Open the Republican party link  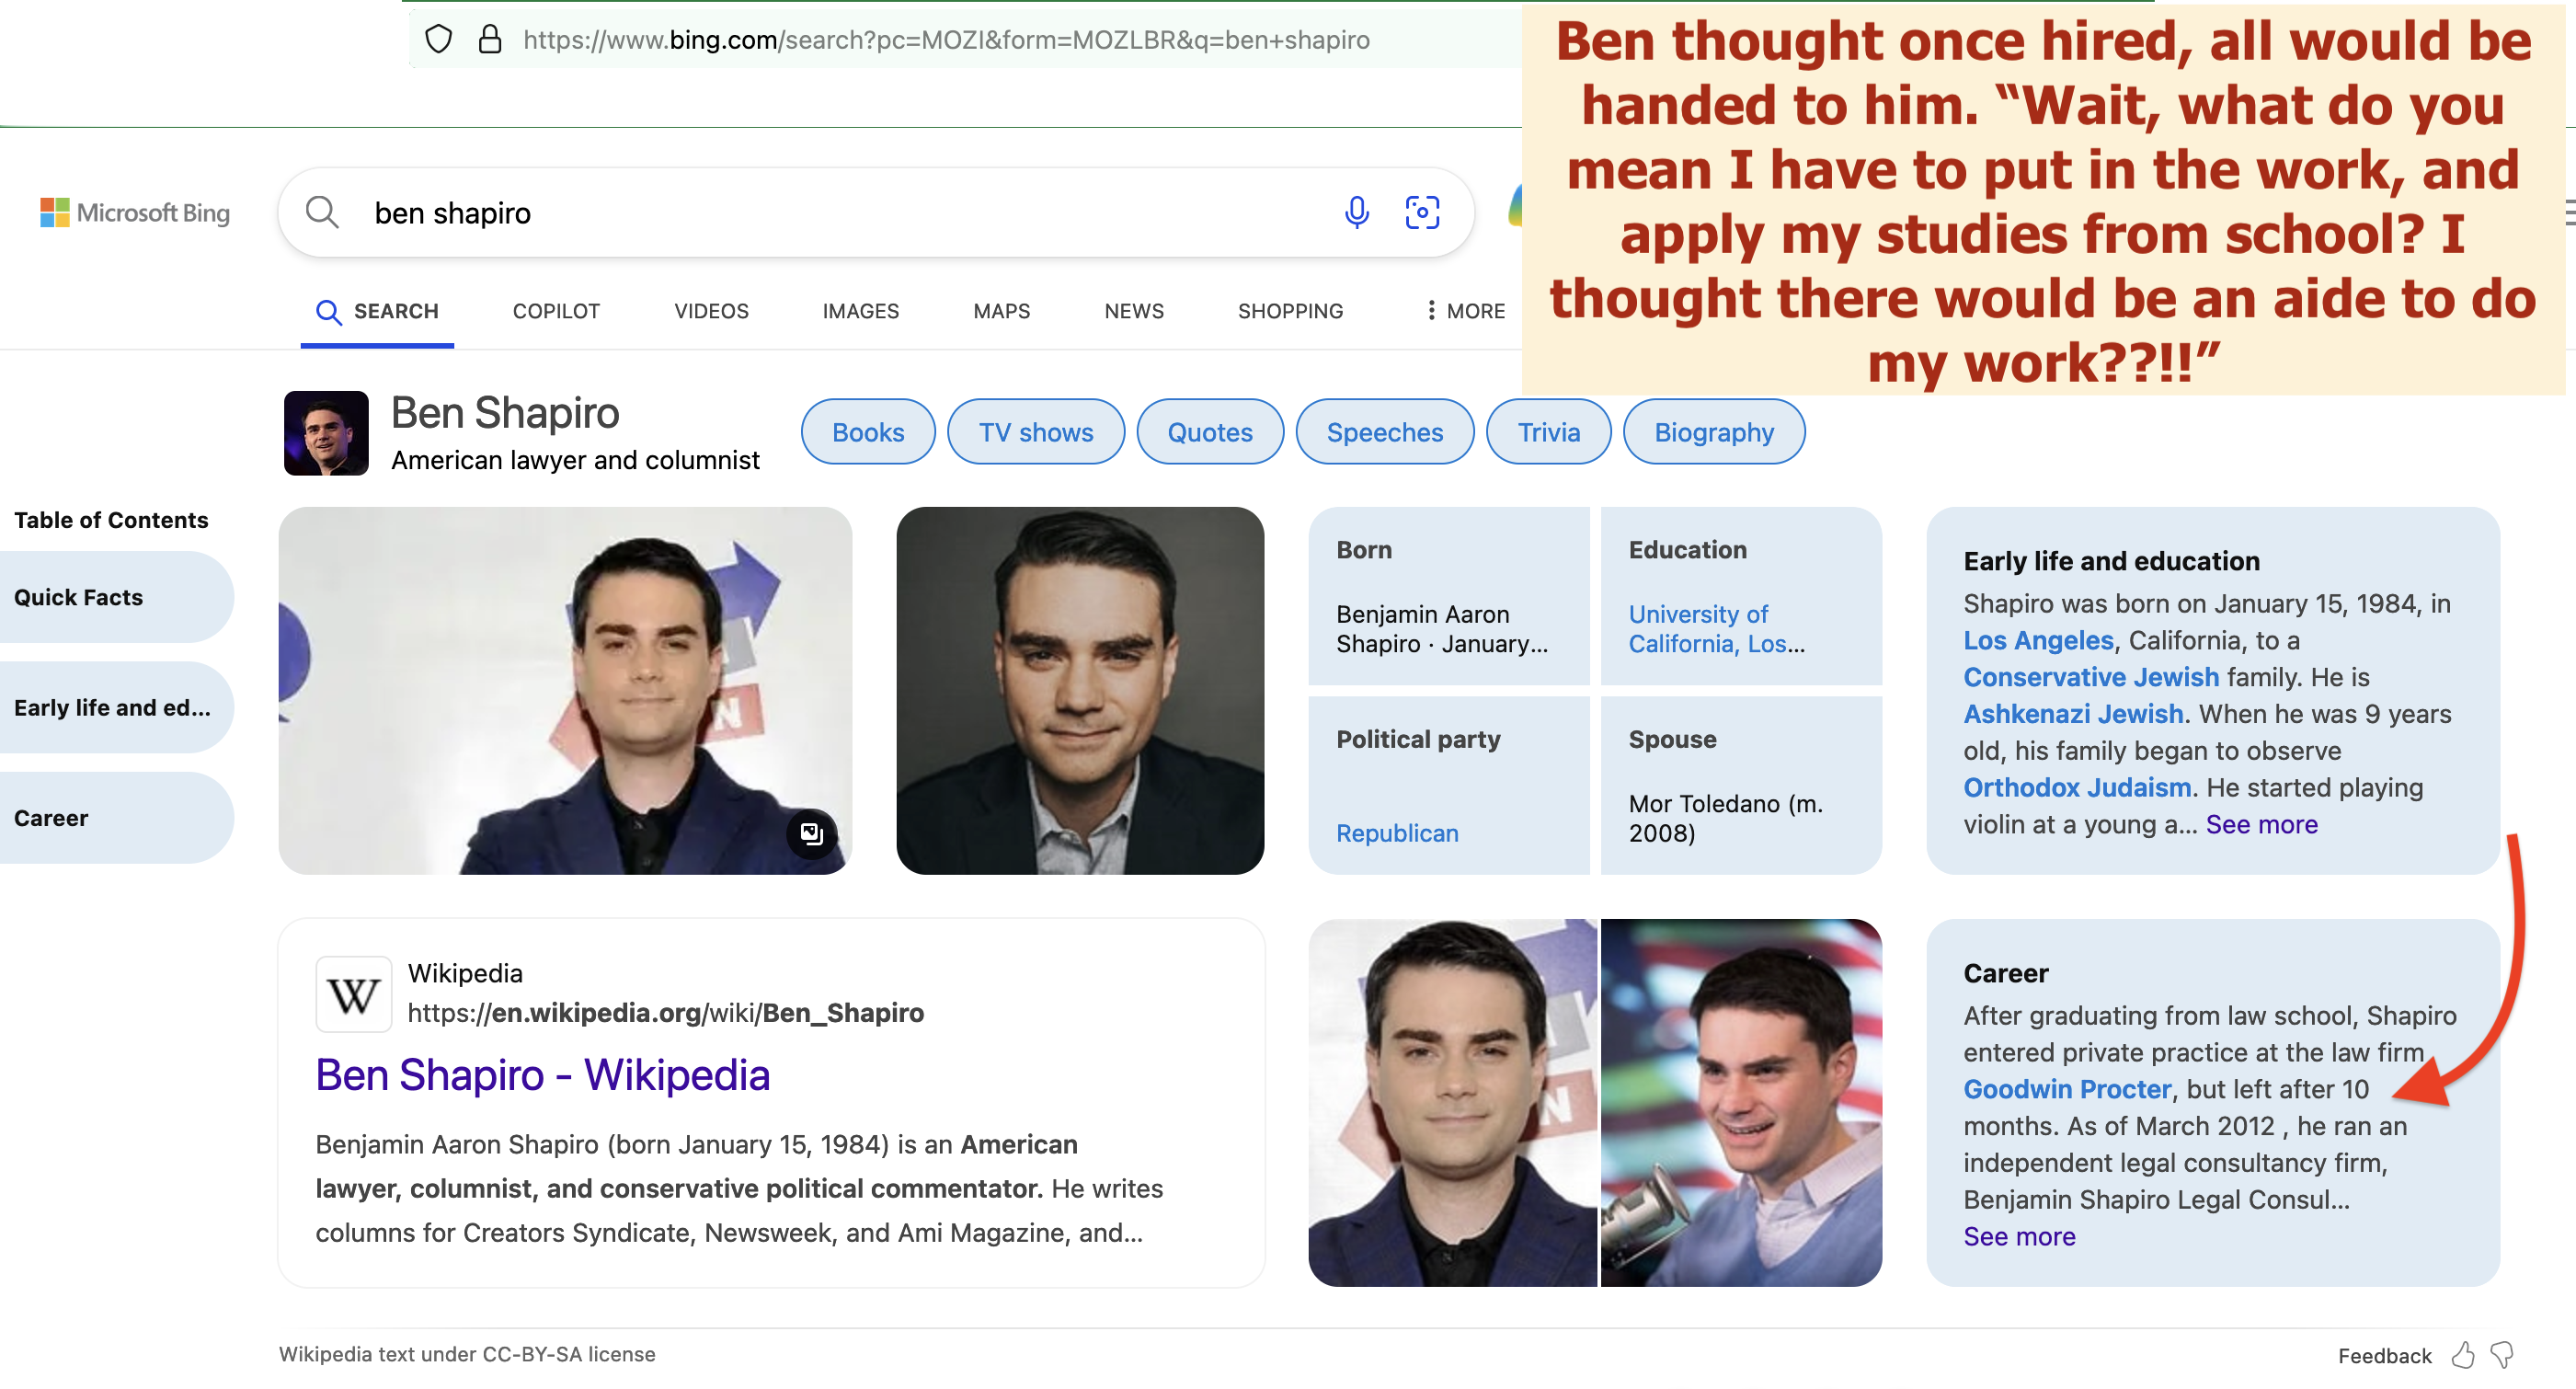(1397, 833)
